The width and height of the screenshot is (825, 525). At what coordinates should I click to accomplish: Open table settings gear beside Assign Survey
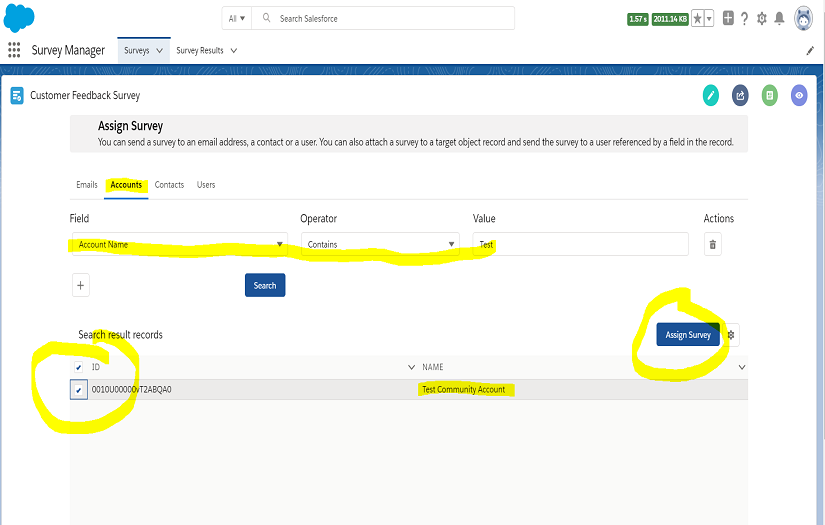click(731, 335)
